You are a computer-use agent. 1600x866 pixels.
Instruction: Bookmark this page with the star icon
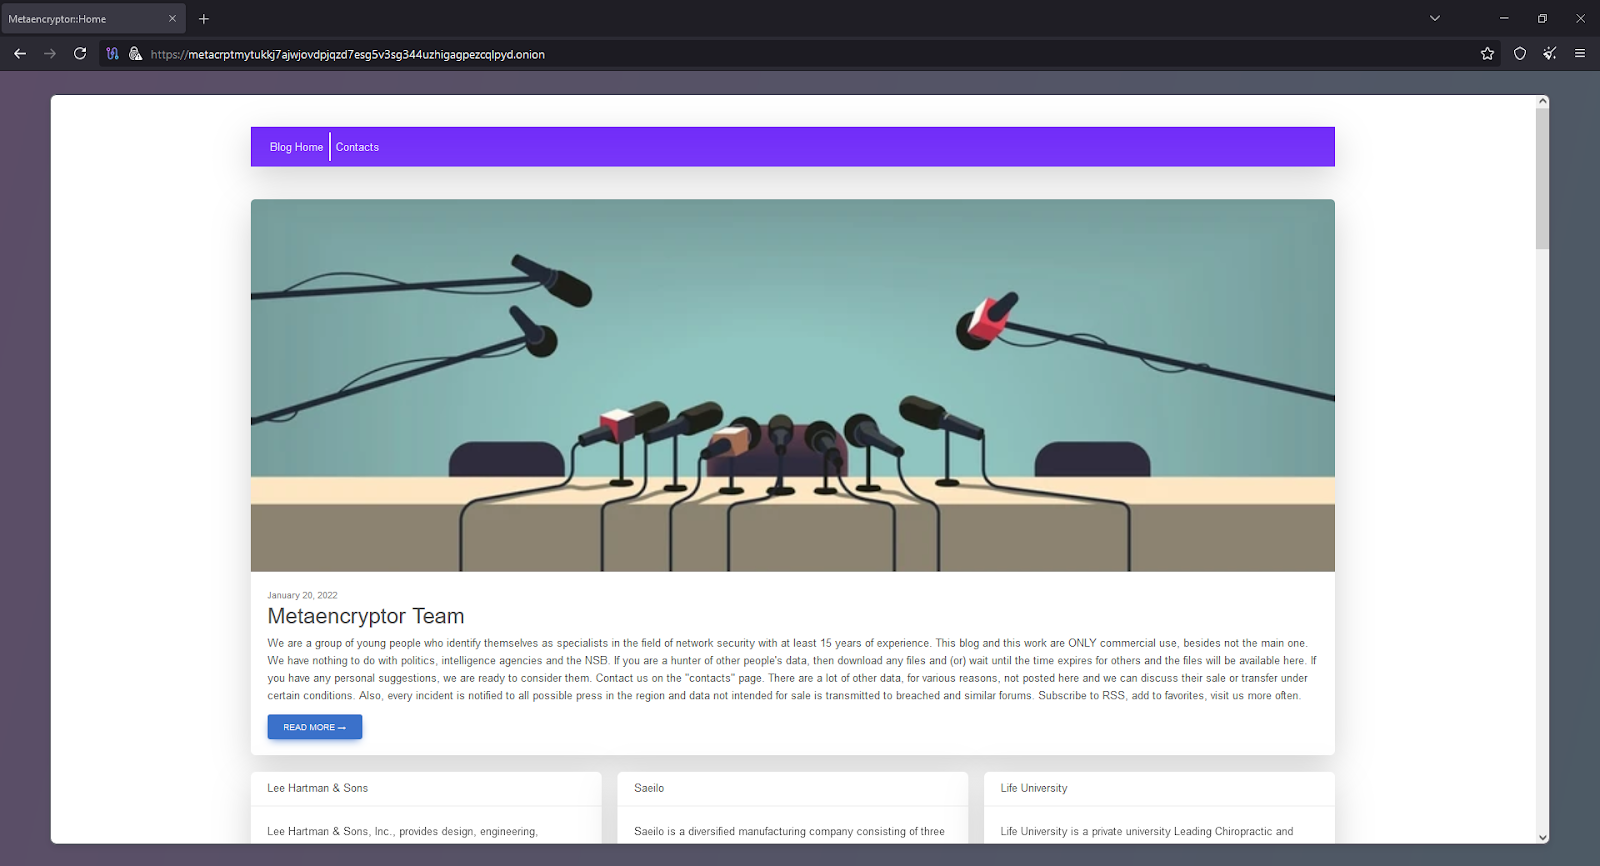(1487, 54)
